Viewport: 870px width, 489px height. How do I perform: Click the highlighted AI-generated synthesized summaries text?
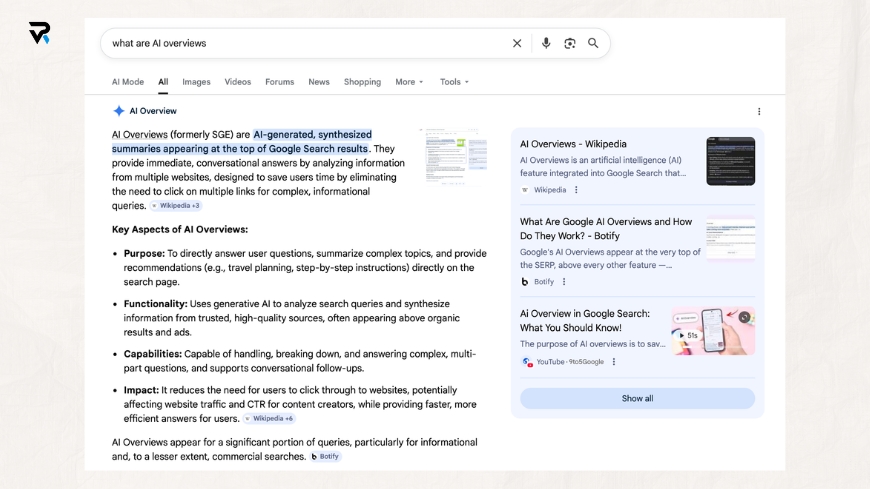241,142
